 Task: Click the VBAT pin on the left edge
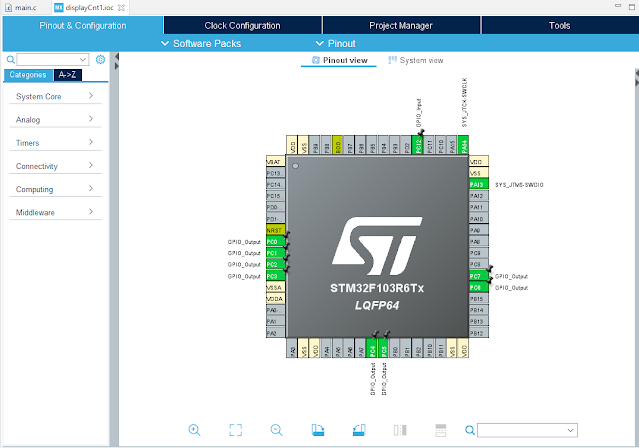[x=275, y=162]
